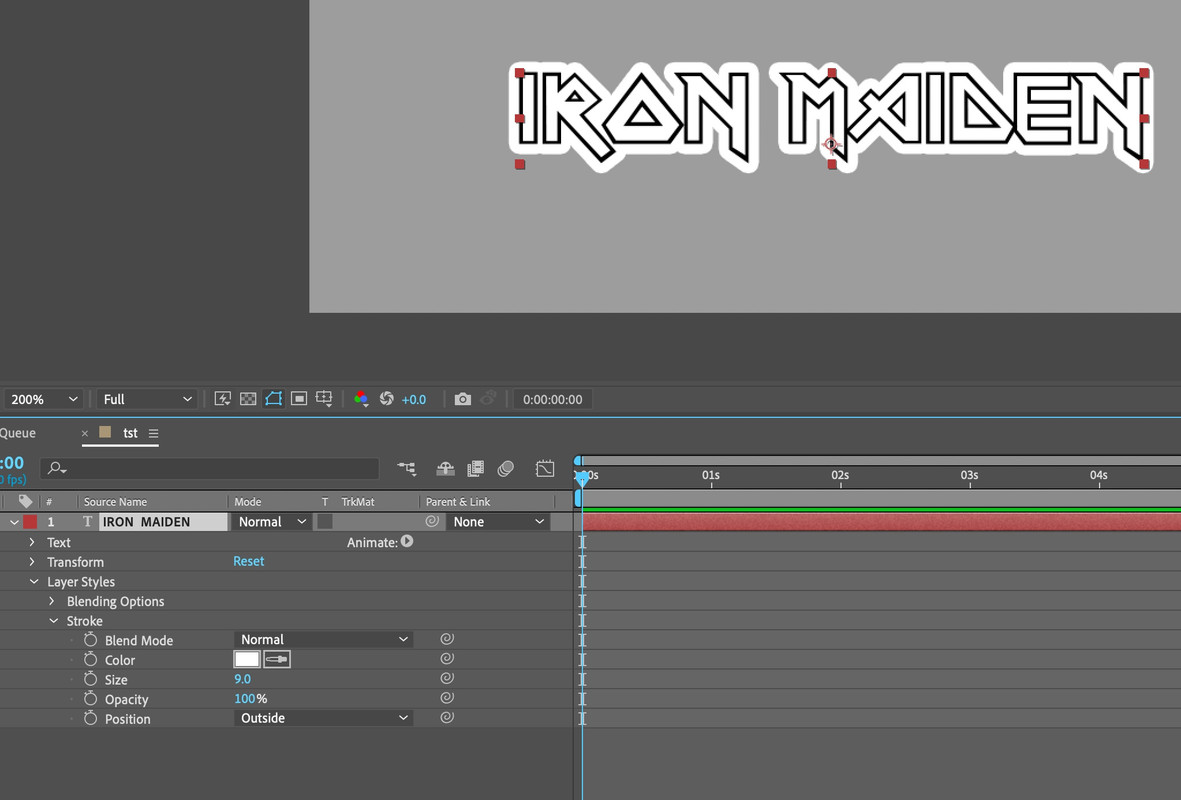Image resolution: width=1181 pixels, height=800 pixels.
Task: Click Opacity property stopwatch icon
Action: pyautogui.click(x=90, y=698)
